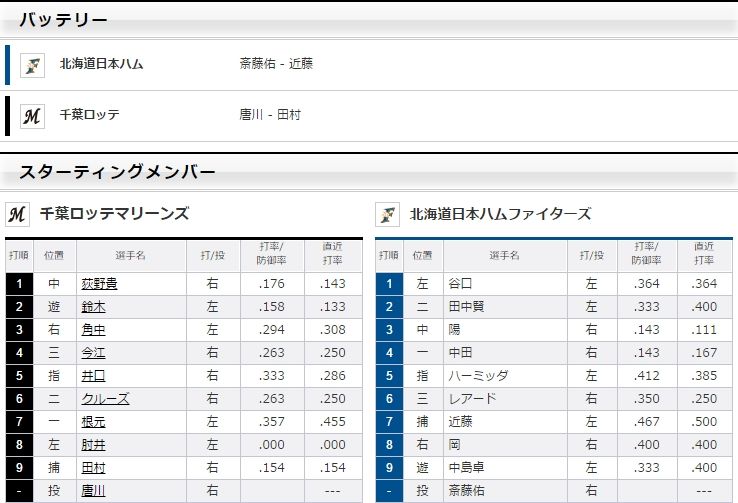Click recent average .455 for 根元
This screenshot has height=503, width=738.
pos(333,422)
